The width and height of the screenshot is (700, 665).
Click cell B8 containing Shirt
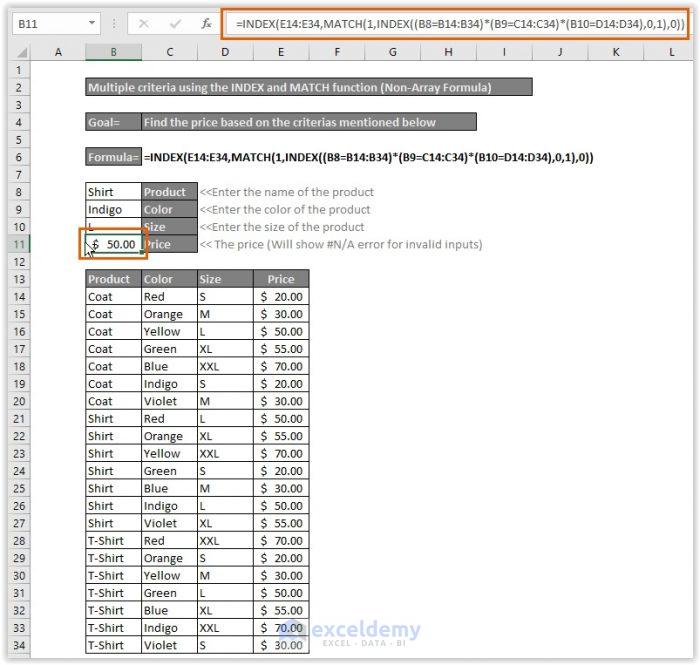[113, 192]
